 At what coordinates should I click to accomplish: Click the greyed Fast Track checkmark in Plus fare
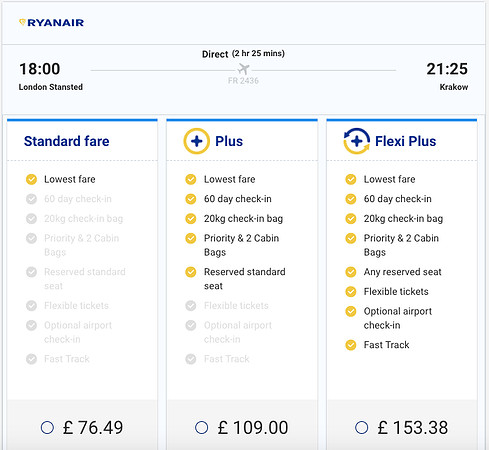(x=191, y=359)
